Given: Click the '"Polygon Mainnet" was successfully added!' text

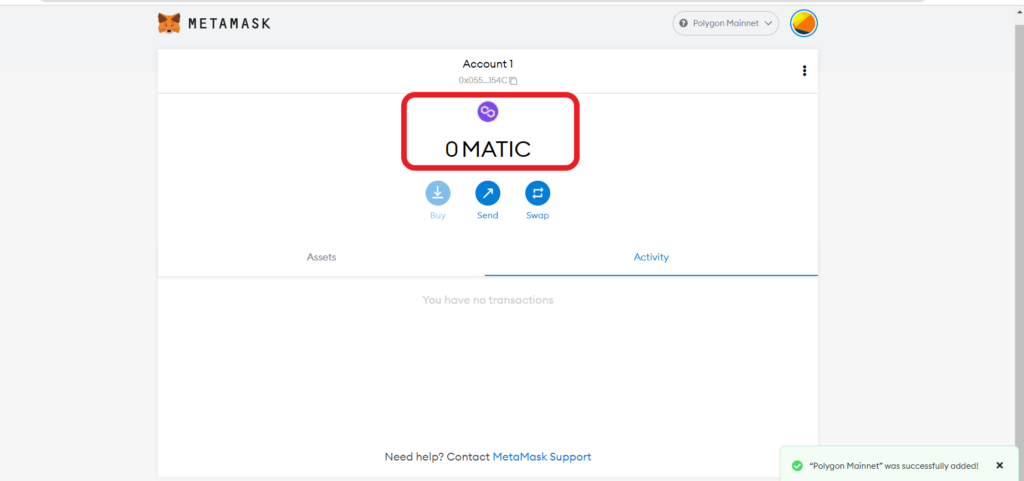Looking at the screenshot, I should click(x=893, y=466).
